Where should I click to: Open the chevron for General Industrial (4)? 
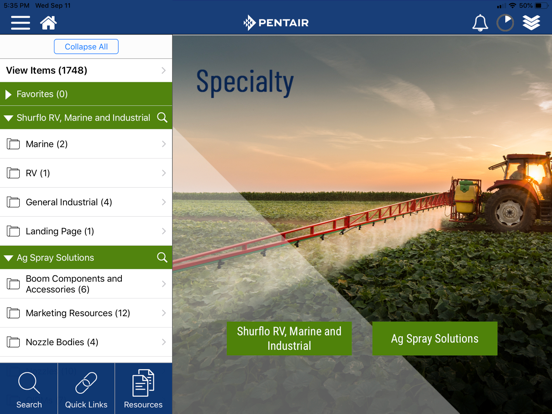pos(164,202)
